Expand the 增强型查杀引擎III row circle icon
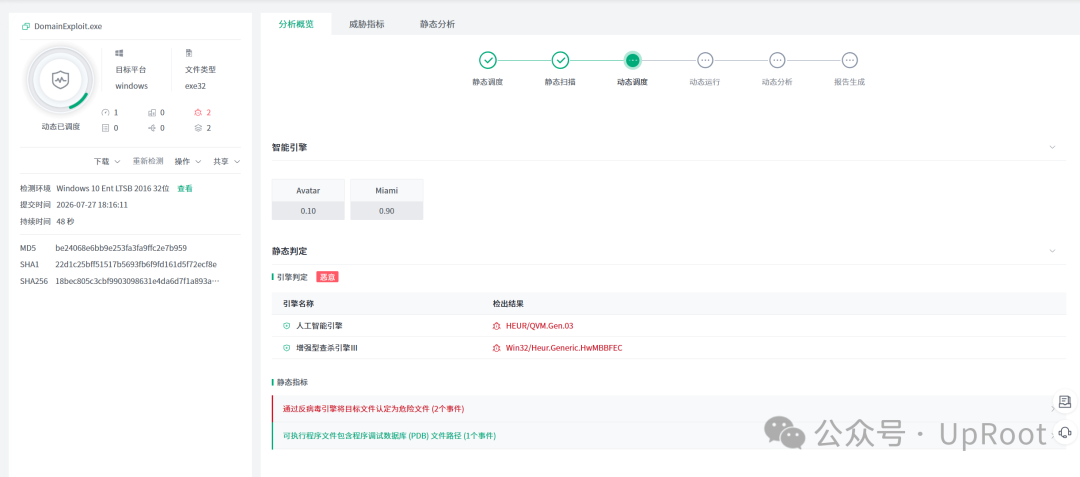 pos(287,348)
